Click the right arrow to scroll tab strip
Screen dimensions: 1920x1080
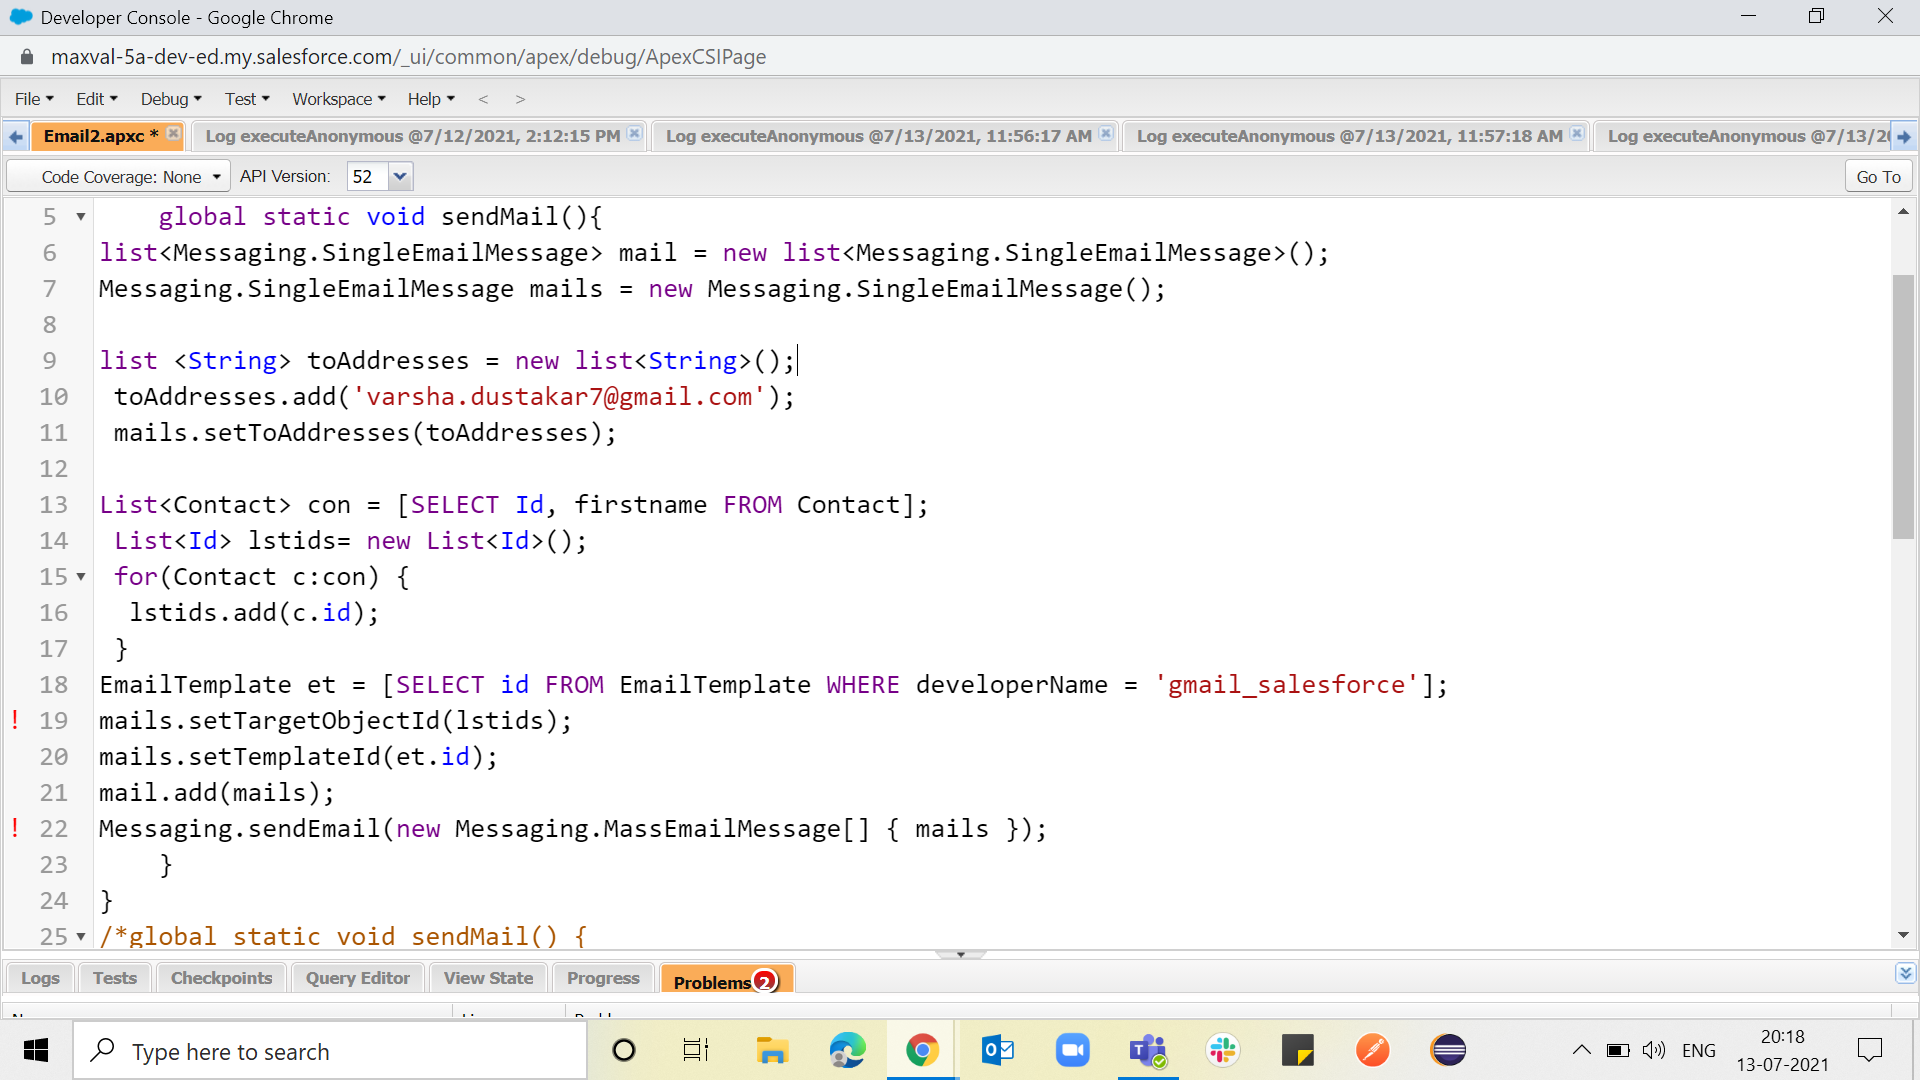1904,136
